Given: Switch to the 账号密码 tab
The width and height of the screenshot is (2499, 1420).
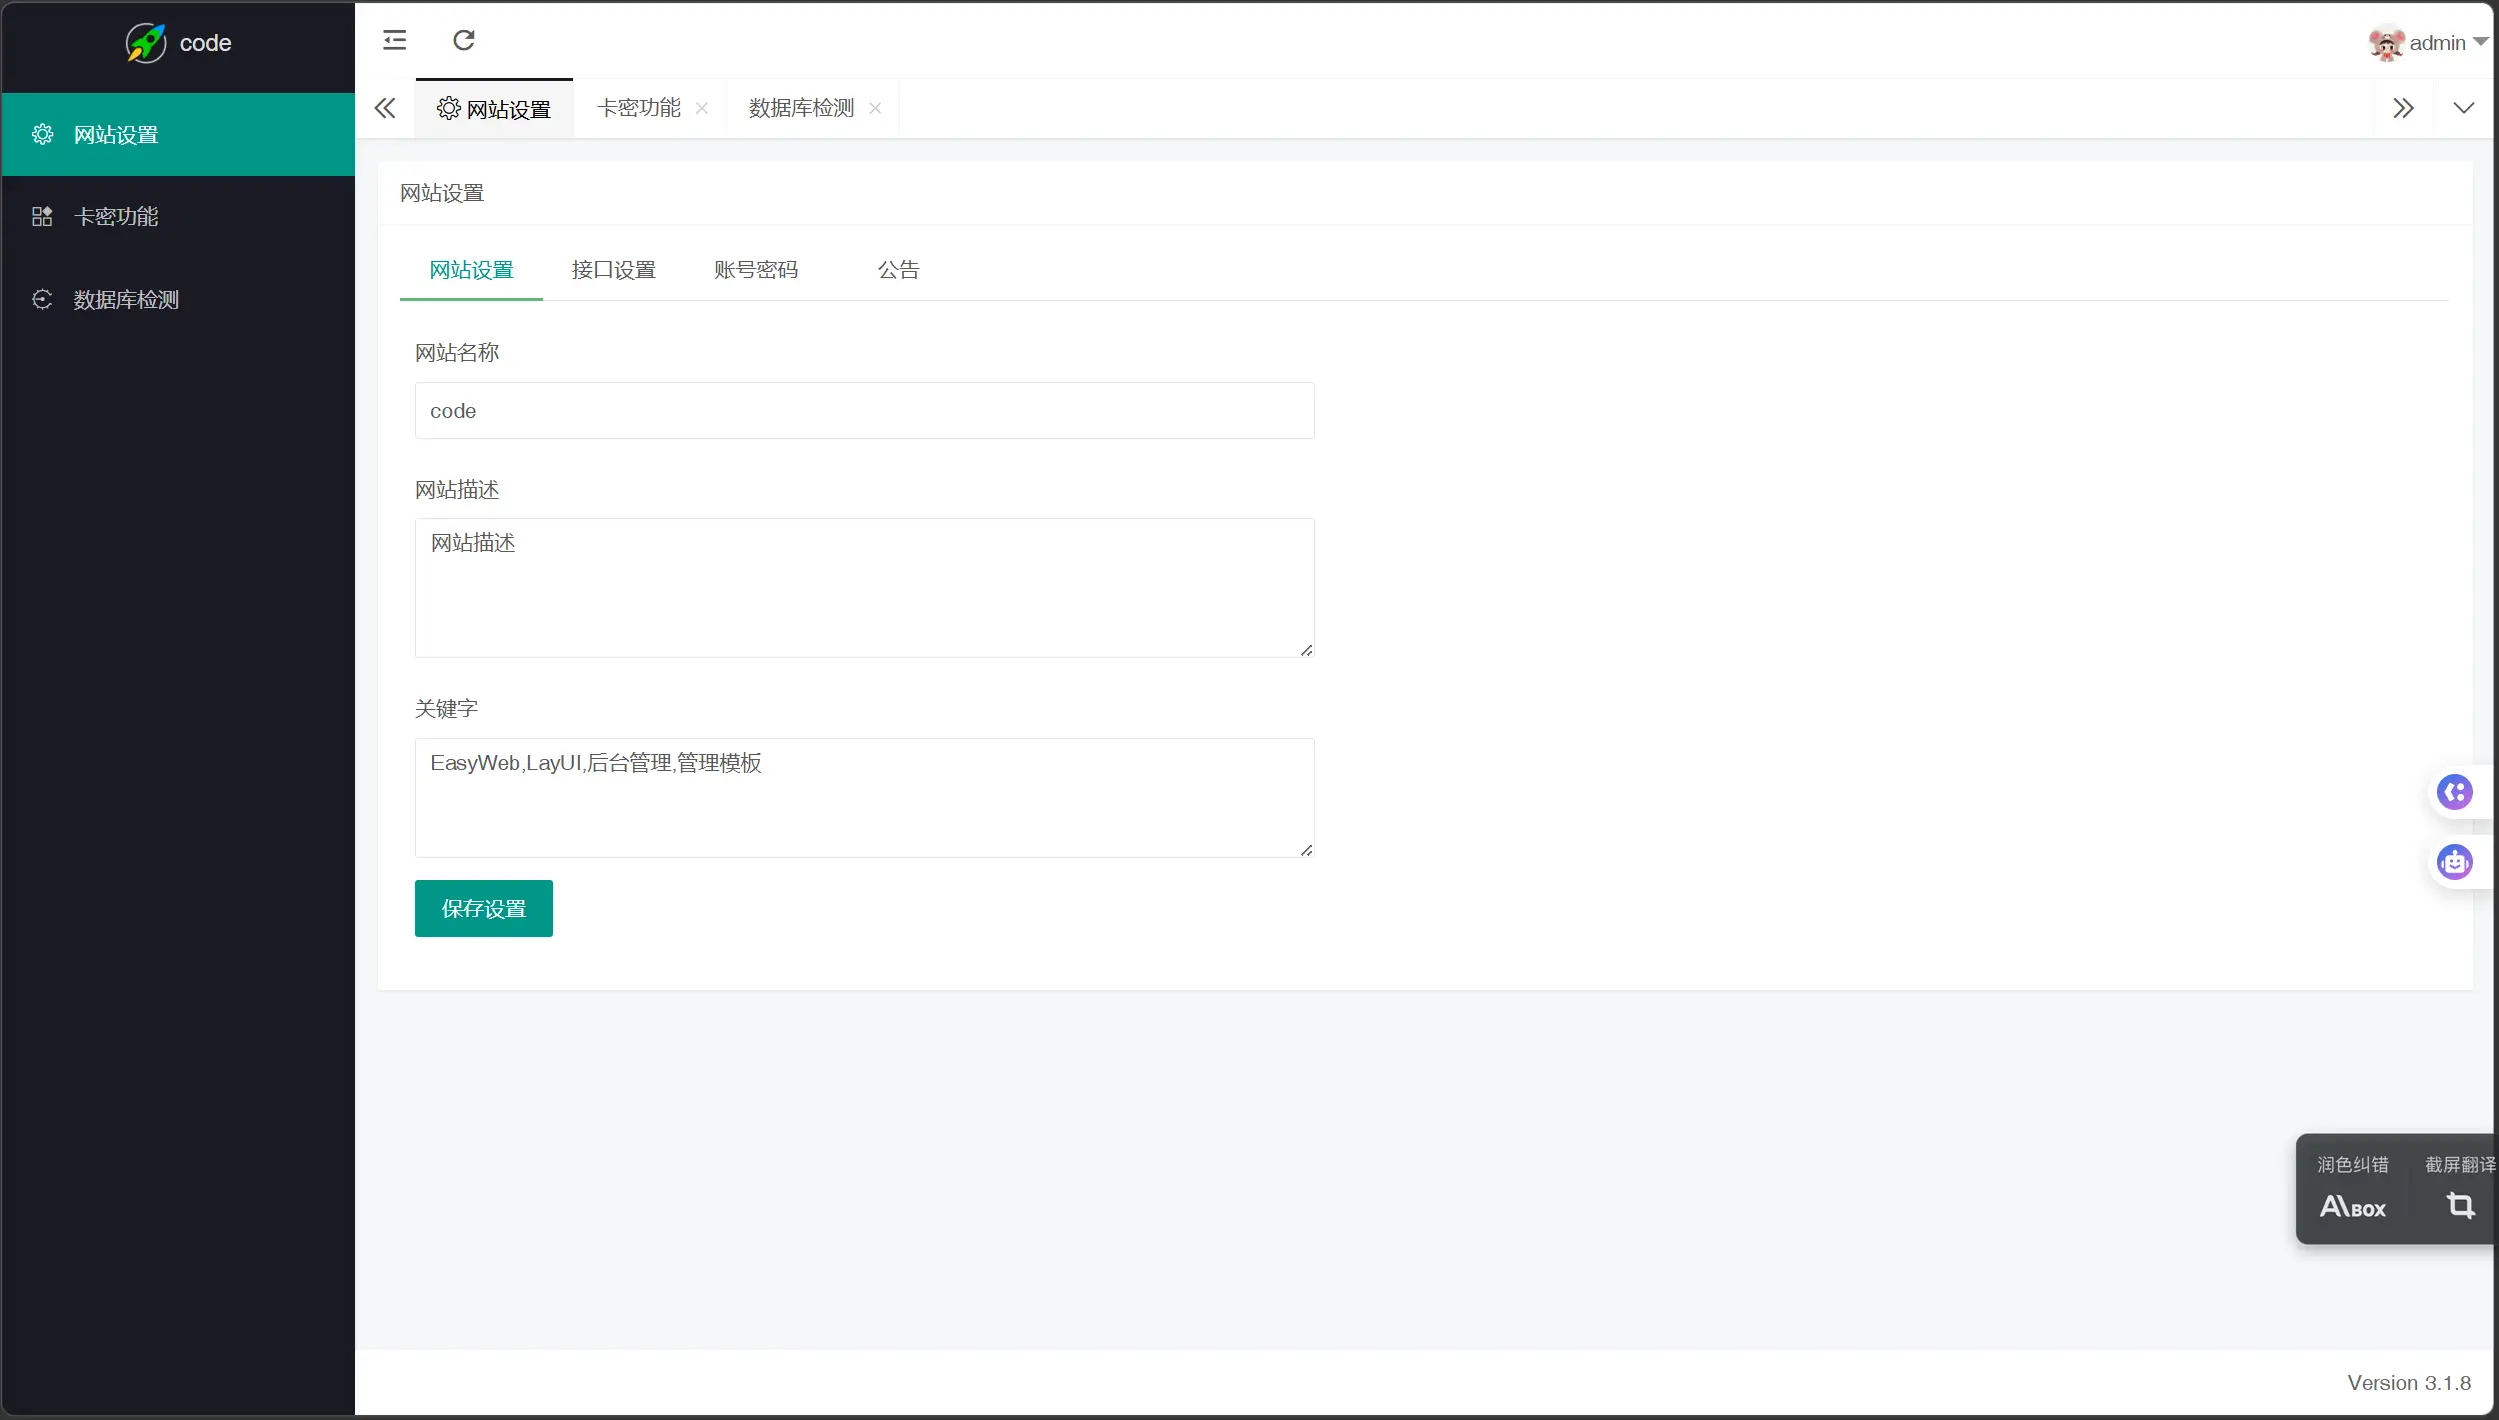Looking at the screenshot, I should tap(755, 269).
